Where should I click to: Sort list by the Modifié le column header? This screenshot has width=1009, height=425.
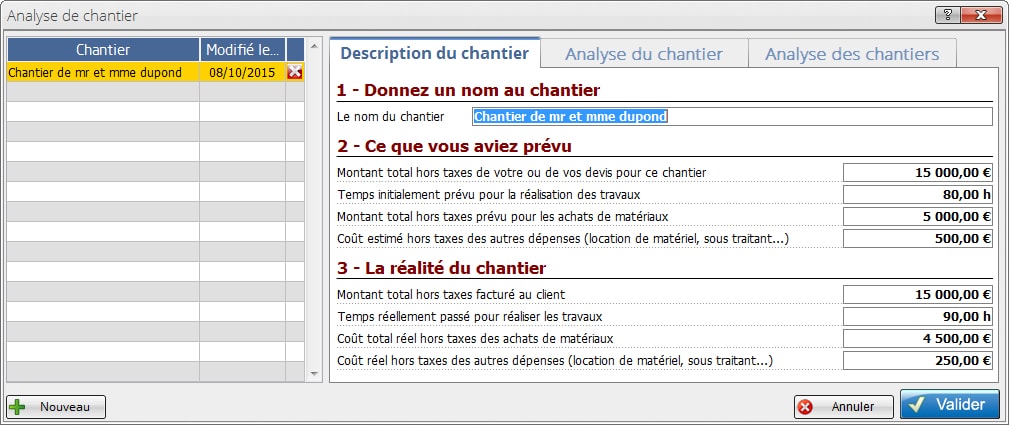(x=242, y=49)
